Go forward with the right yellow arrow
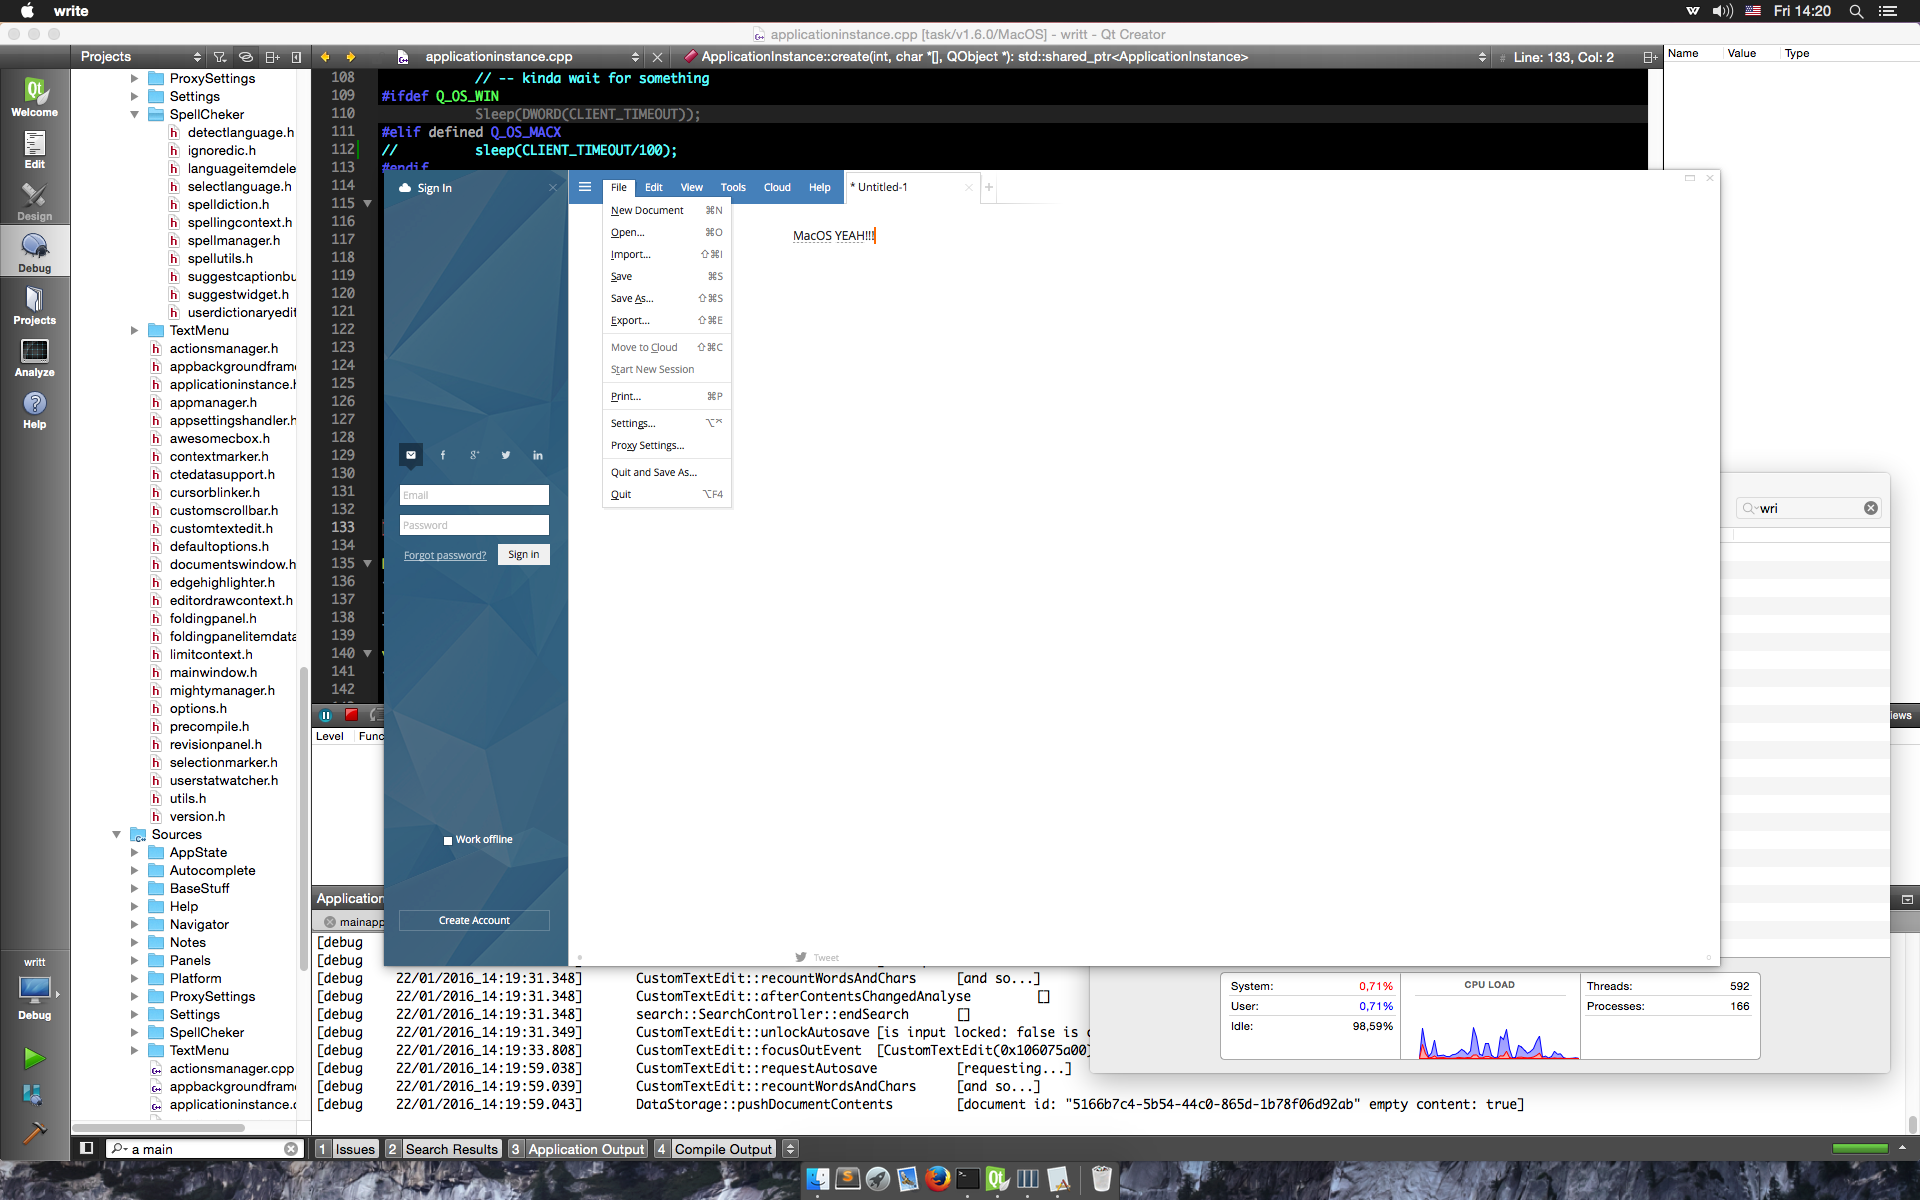Viewport: 1920px width, 1200px height. 350,57
